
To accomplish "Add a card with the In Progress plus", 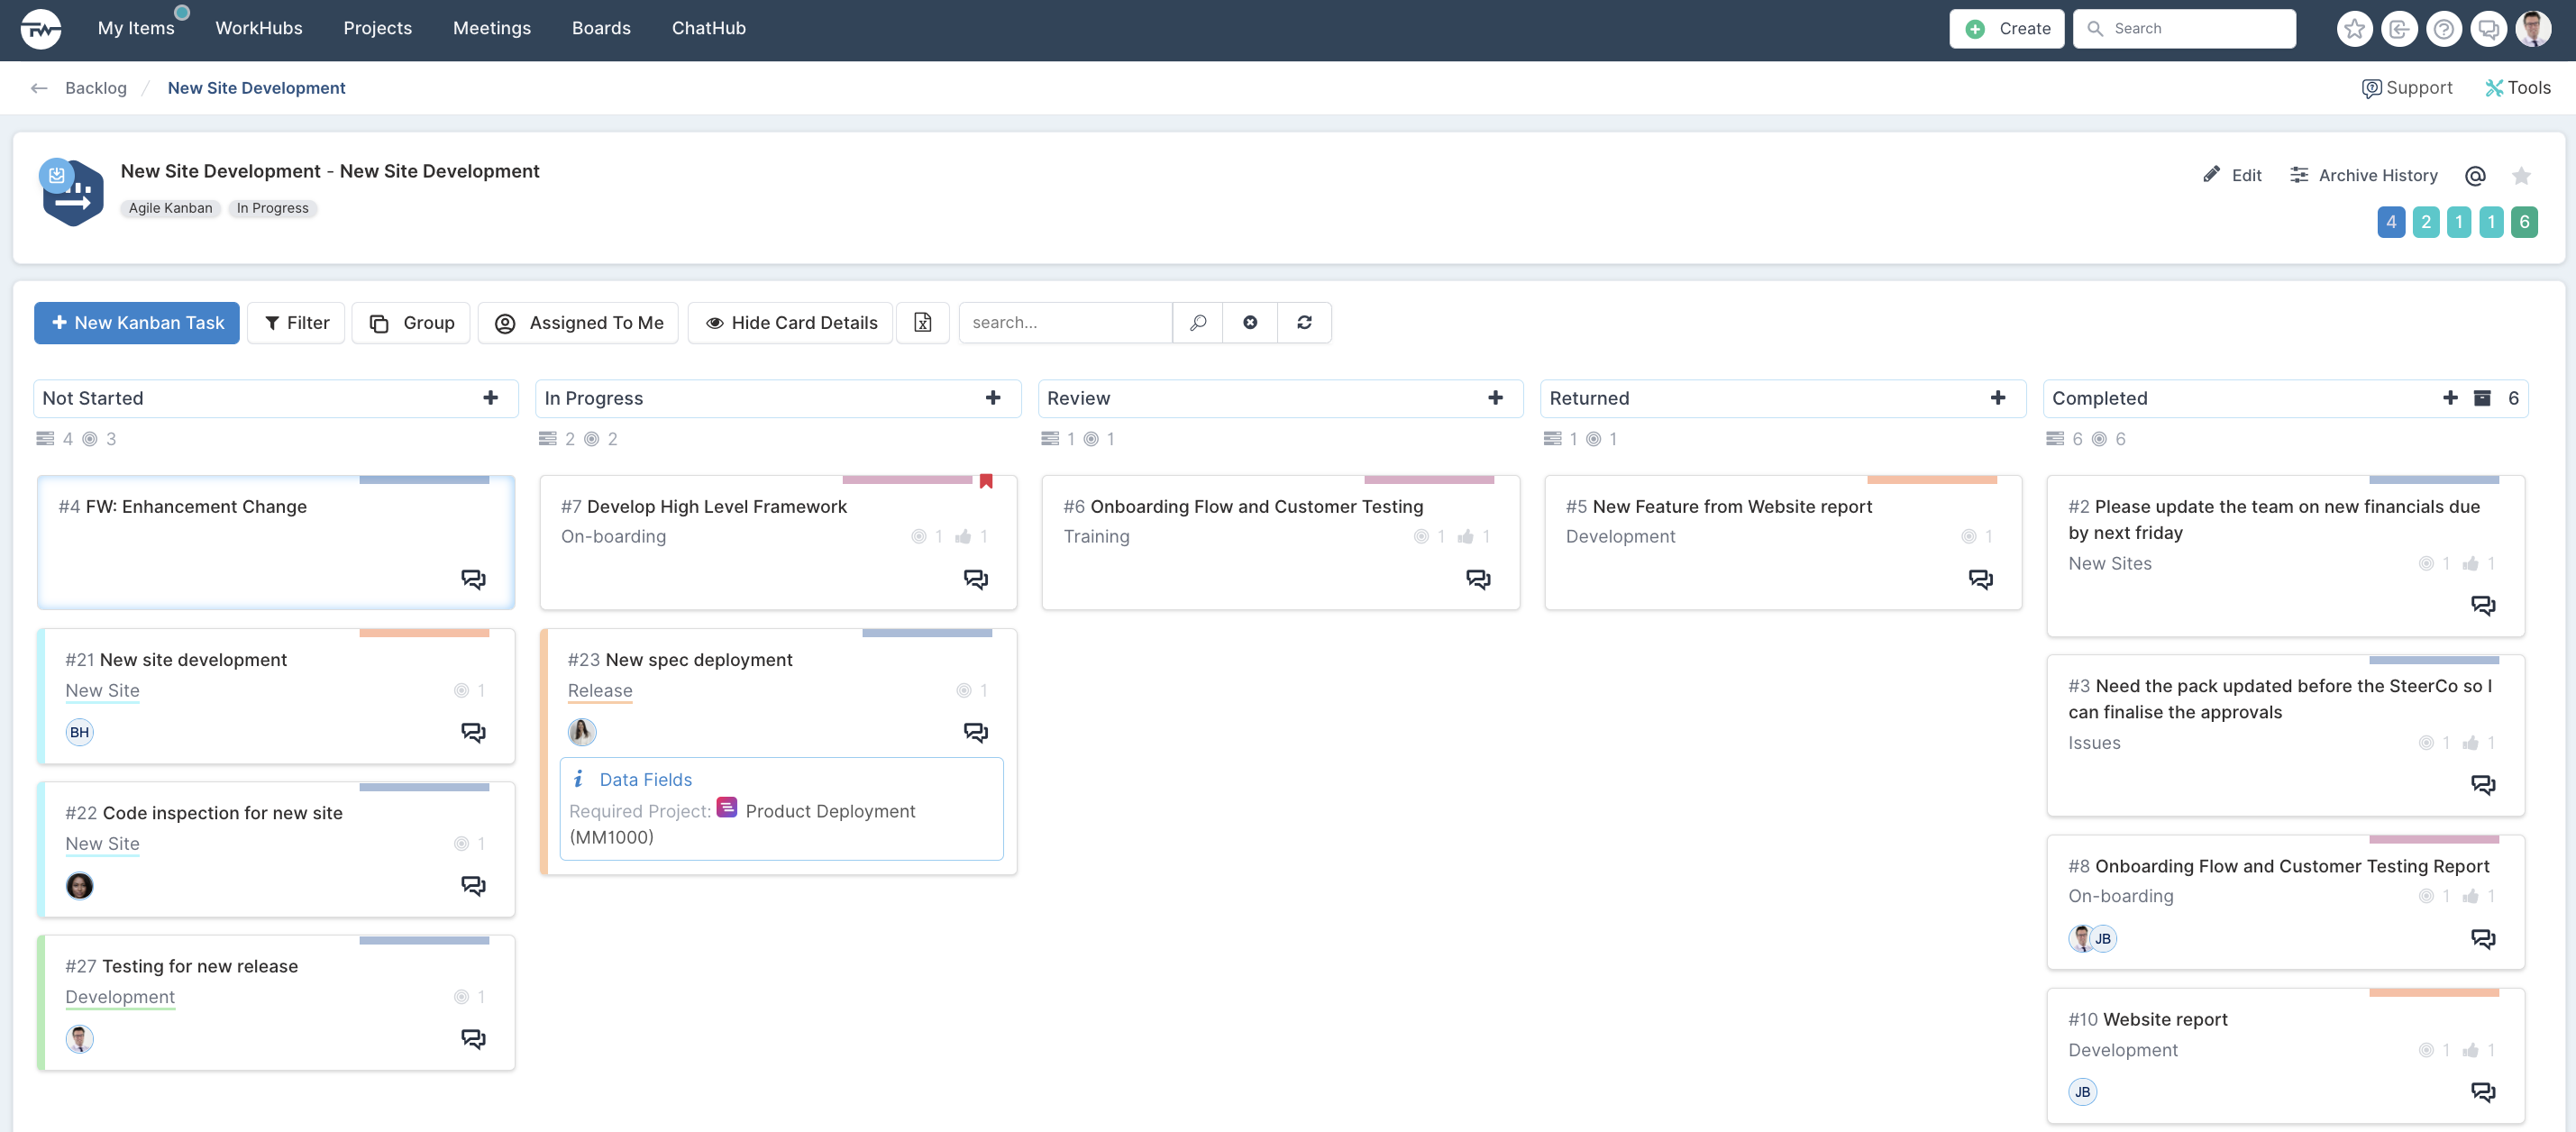I will pyautogui.click(x=993, y=398).
